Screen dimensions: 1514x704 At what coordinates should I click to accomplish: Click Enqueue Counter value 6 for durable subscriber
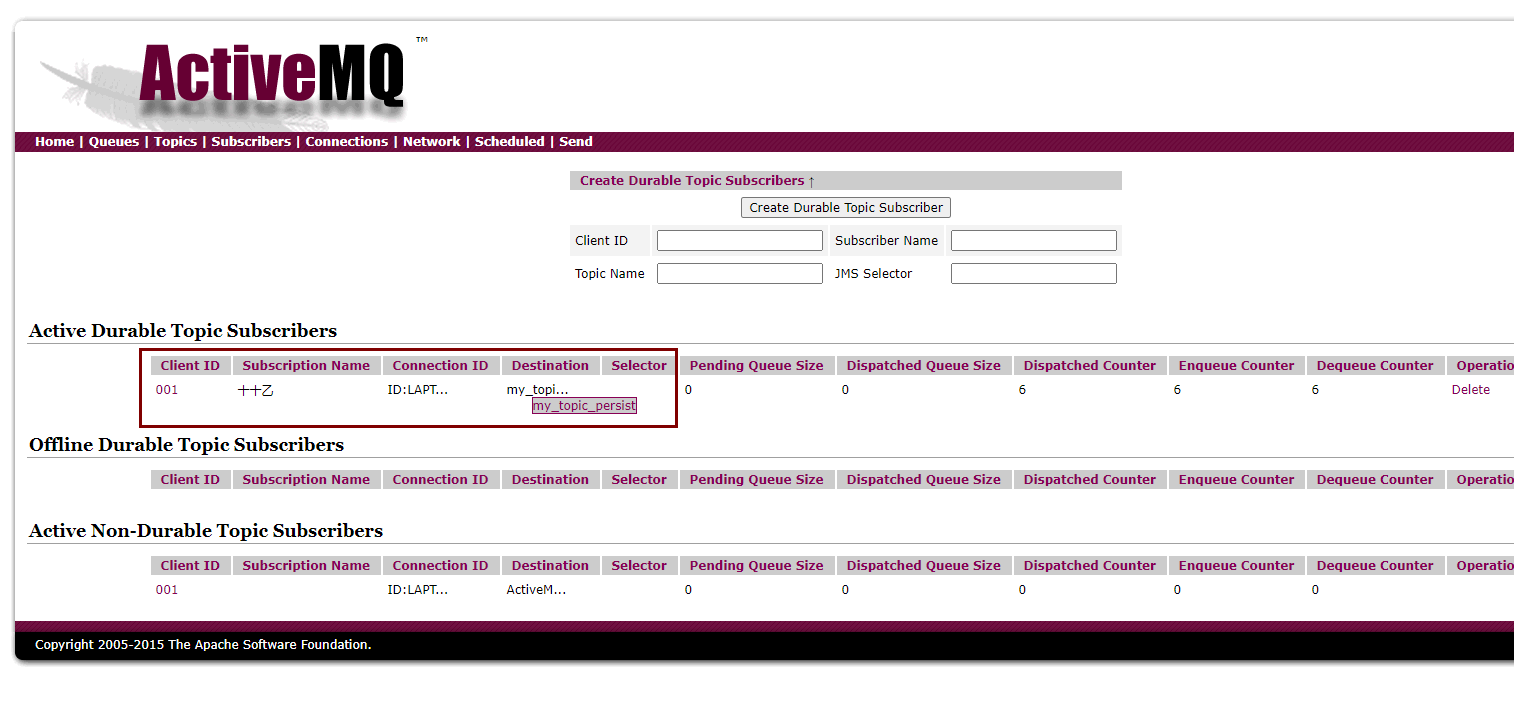[1177, 390]
